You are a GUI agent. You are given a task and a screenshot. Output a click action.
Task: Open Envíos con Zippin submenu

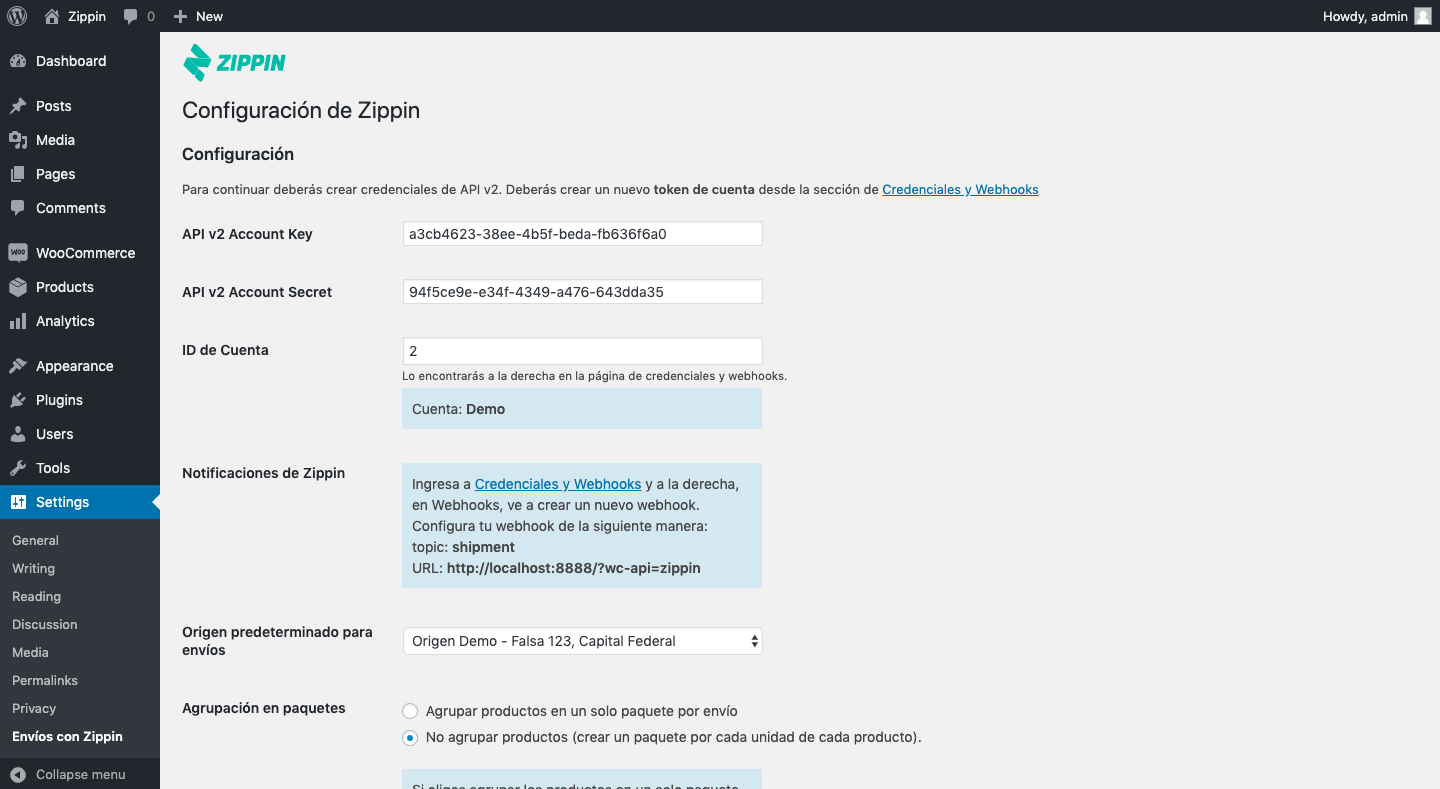coord(67,736)
